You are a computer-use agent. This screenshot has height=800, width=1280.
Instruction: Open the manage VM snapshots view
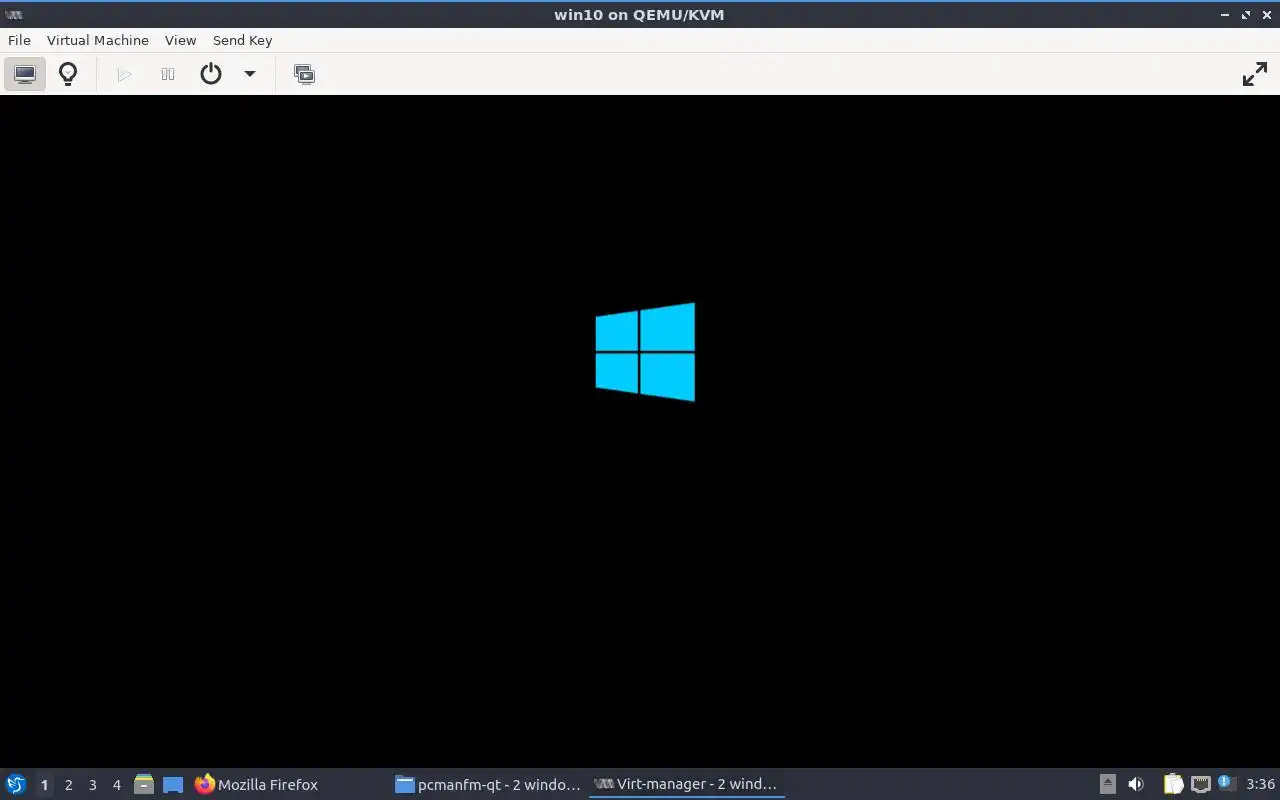pyautogui.click(x=304, y=74)
